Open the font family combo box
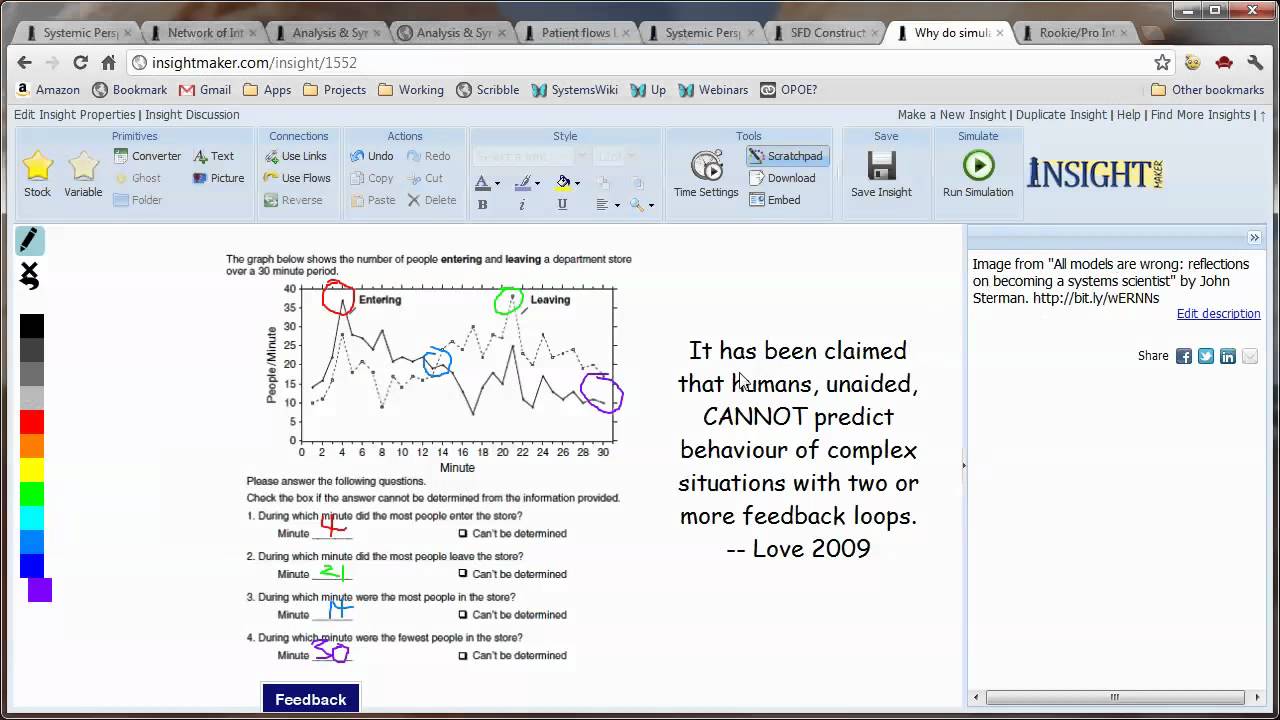This screenshot has width=1280, height=720. point(530,157)
